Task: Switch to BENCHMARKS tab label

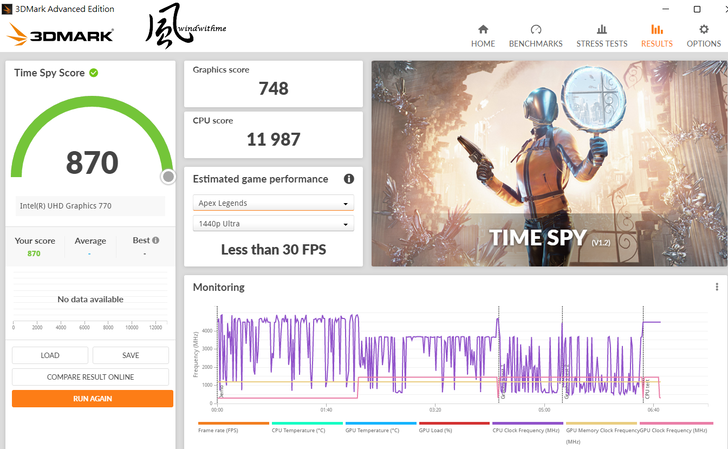Action: tap(536, 44)
